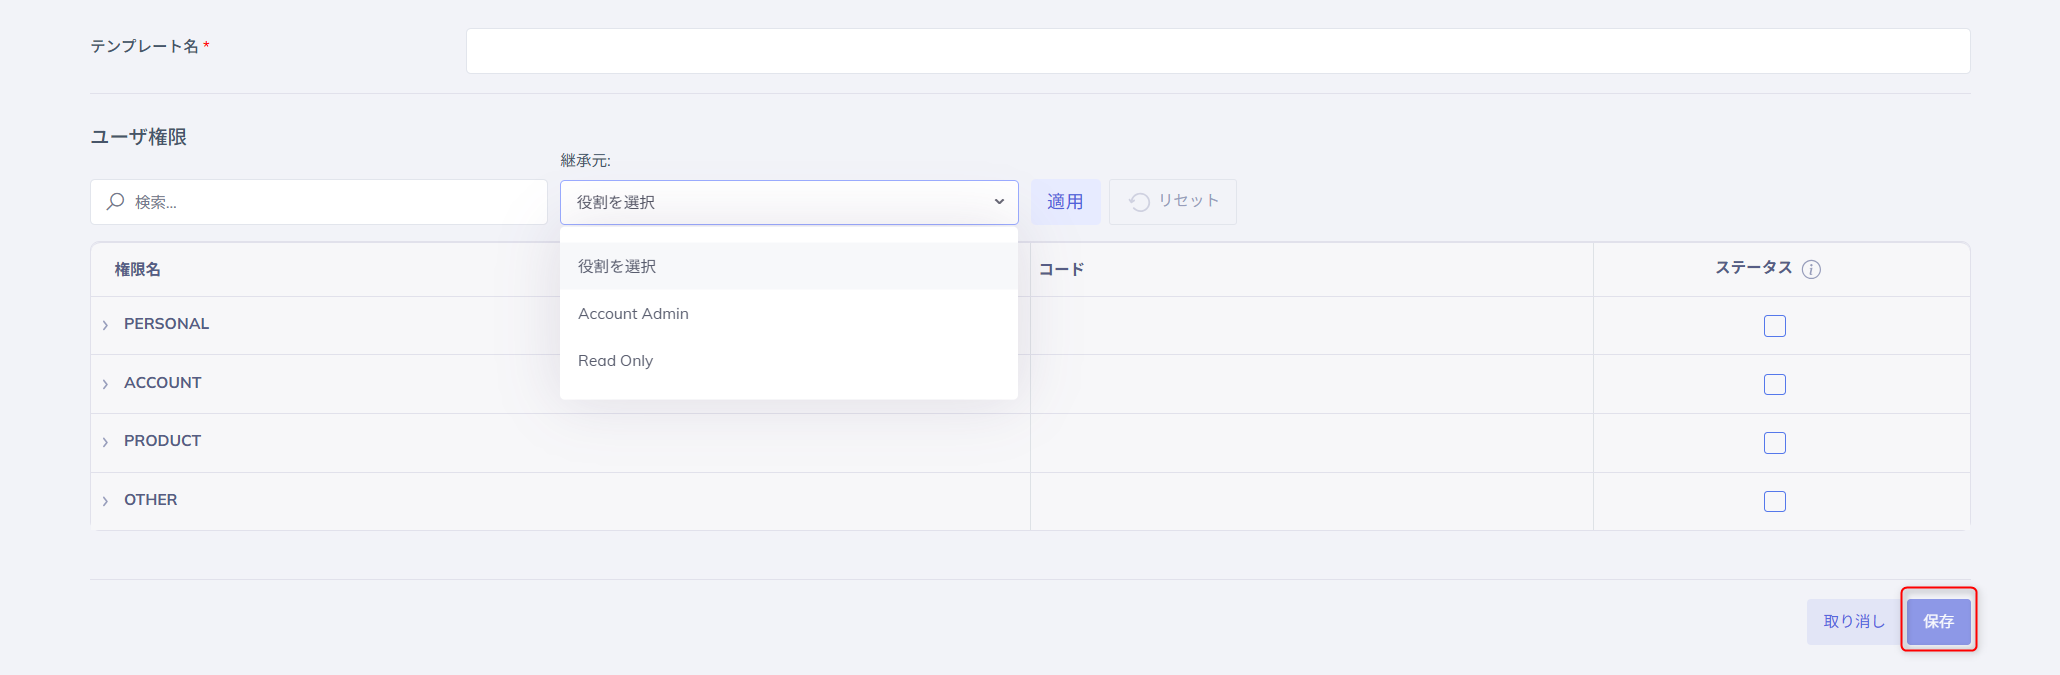2060x675 pixels.
Task: Pick the 役割を選択 placeholder option
Action: [617, 267]
